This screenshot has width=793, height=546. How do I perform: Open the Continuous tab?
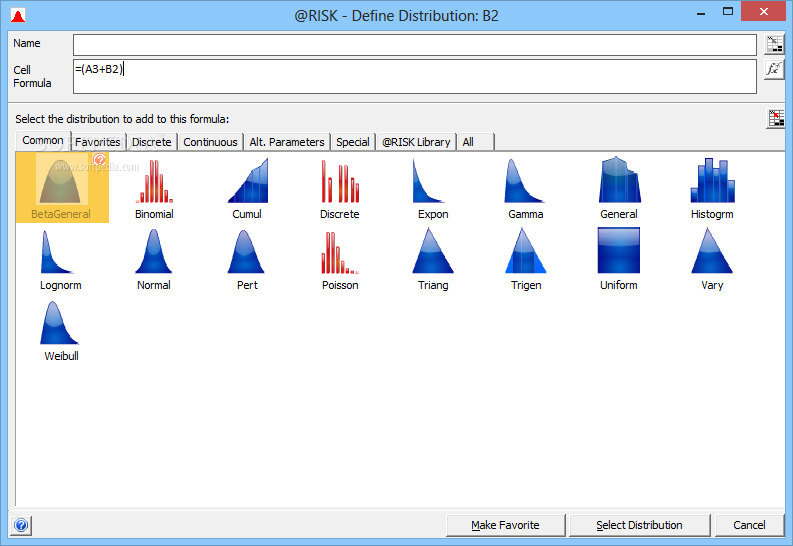click(210, 142)
